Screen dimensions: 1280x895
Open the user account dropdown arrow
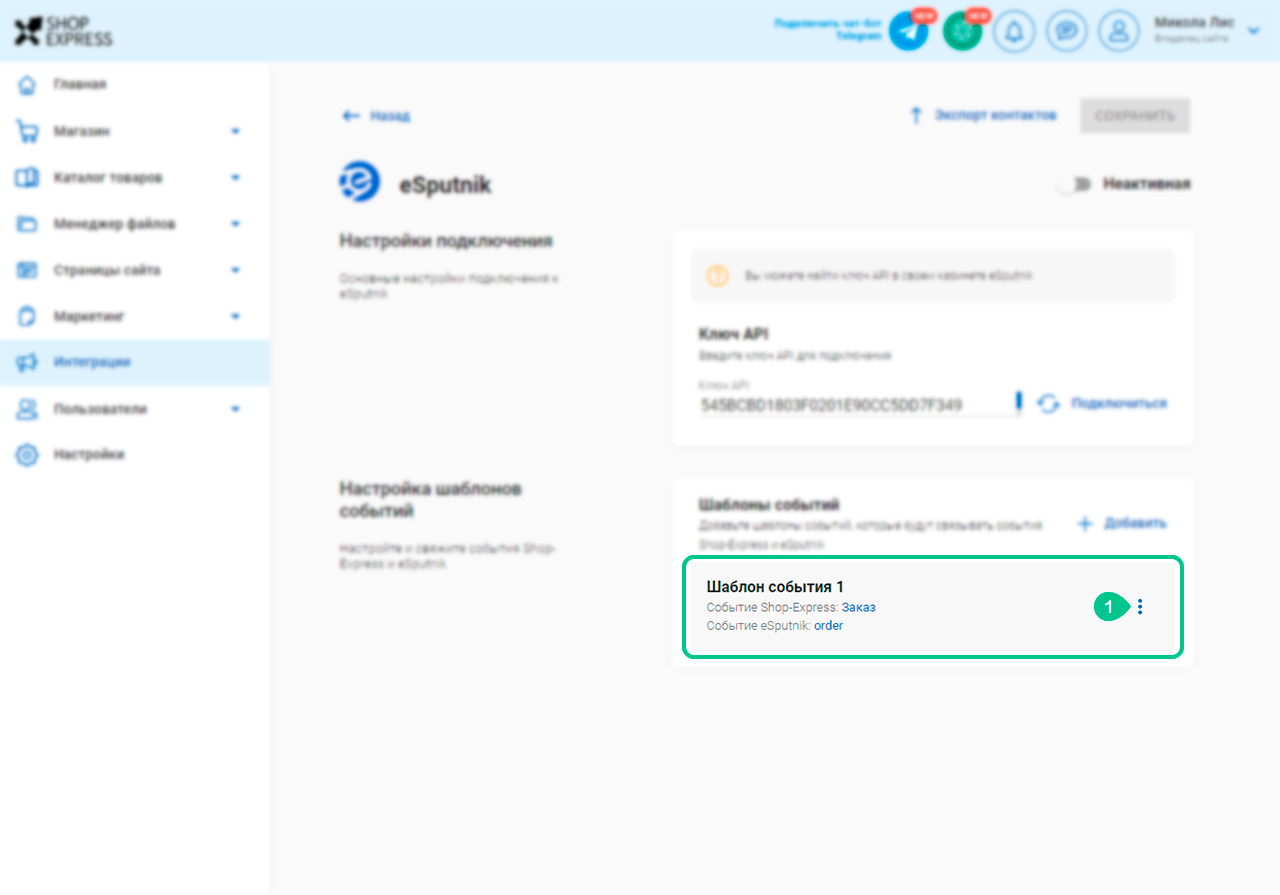(x=1254, y=31)
